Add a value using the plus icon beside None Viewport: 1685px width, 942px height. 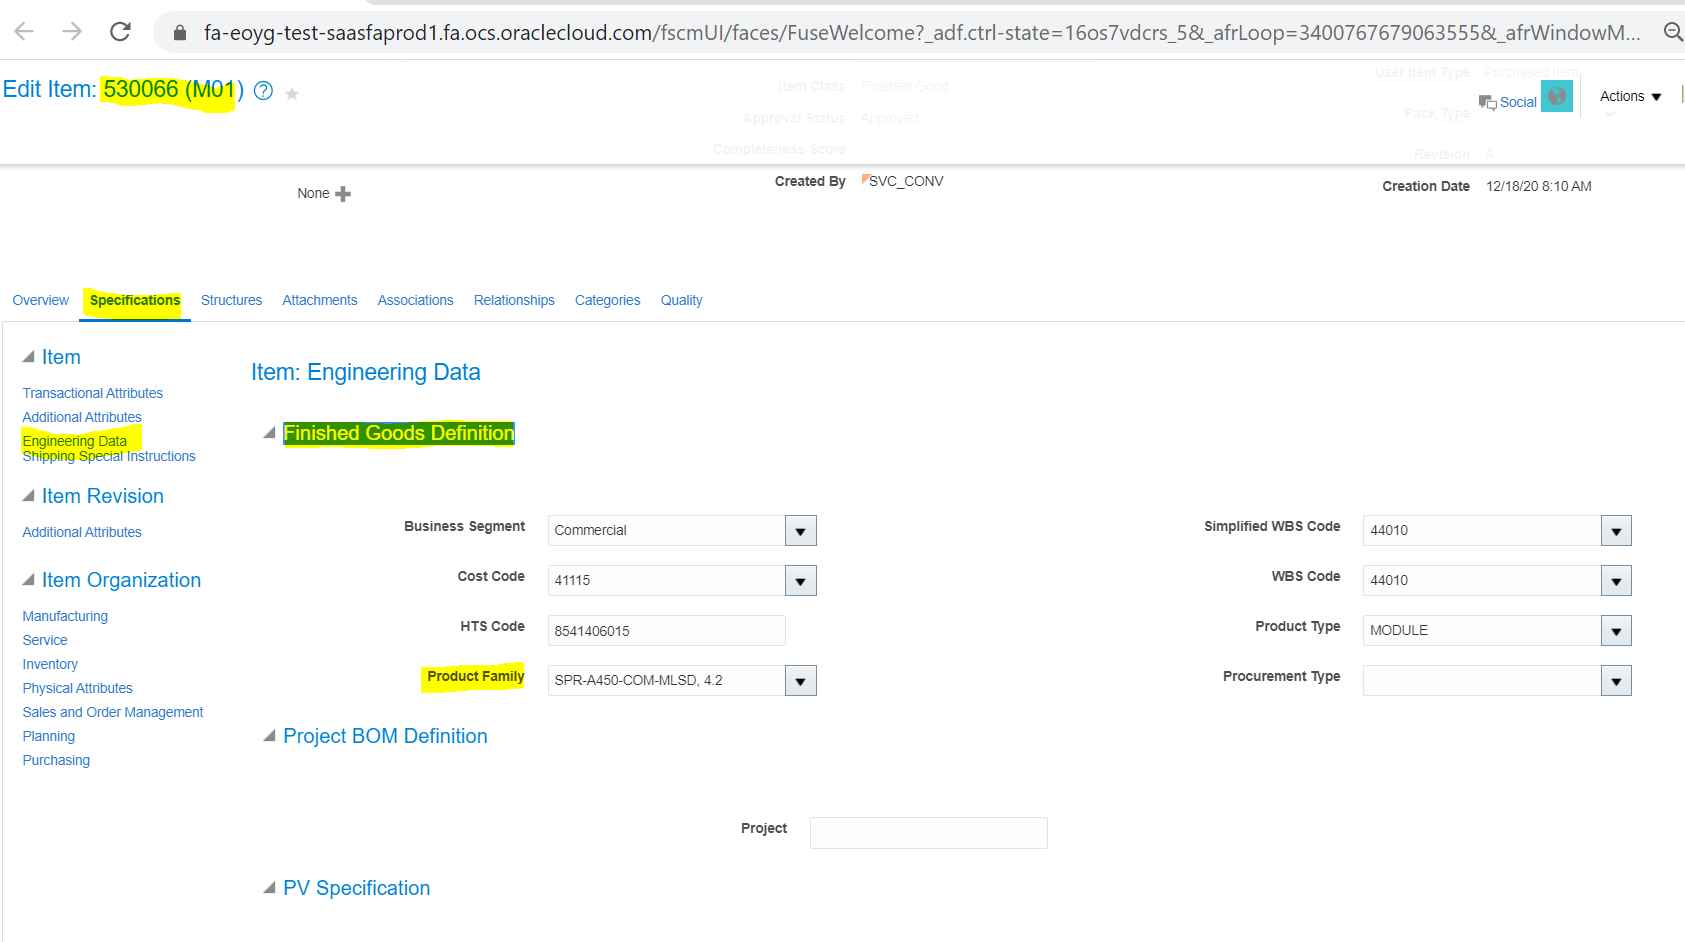click(341, 193)
